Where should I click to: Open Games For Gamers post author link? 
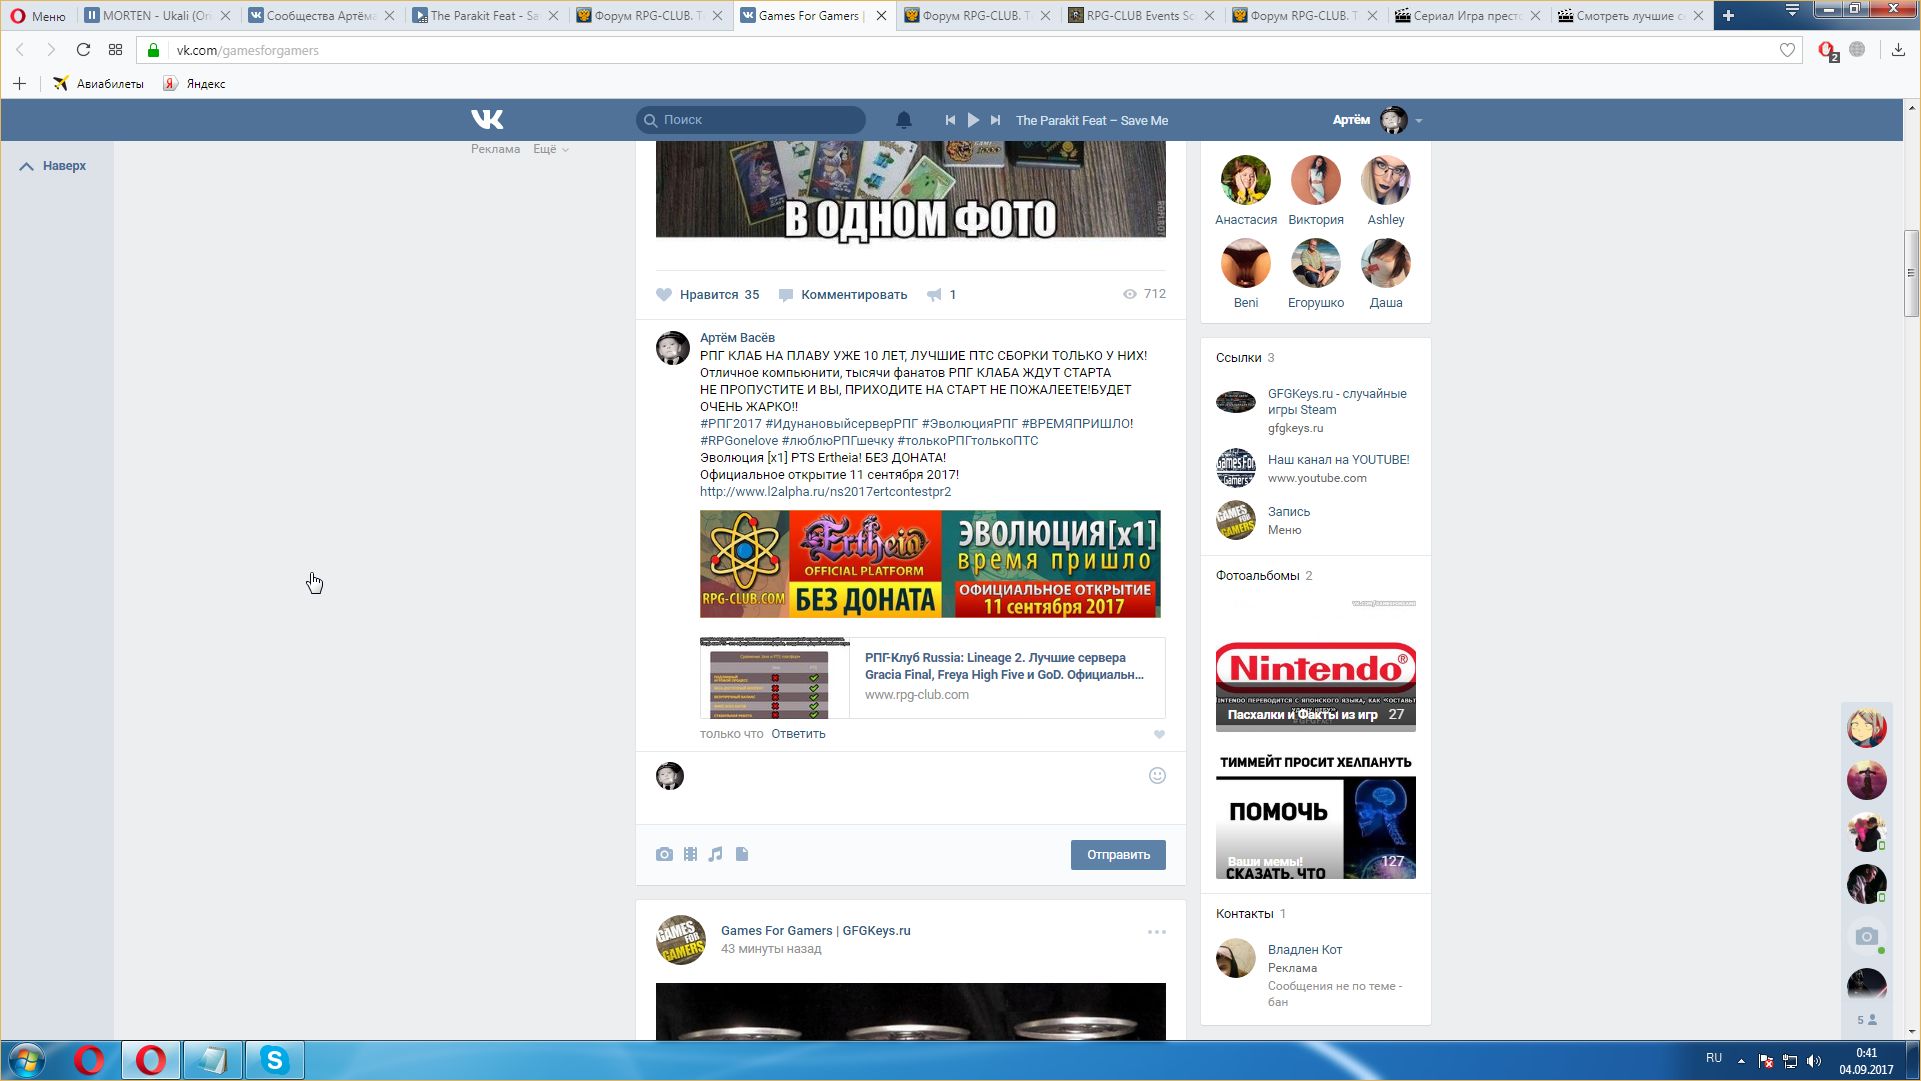coord(815,931)
